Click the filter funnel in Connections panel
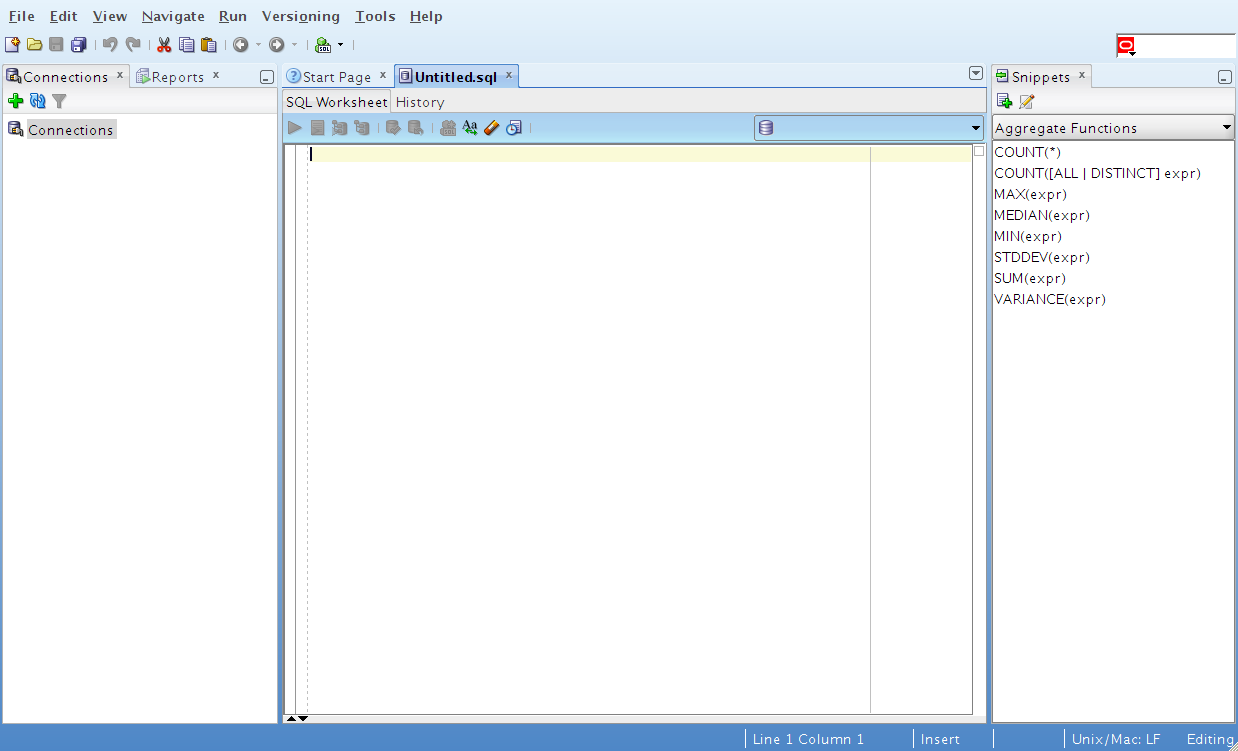The image size is (1238, 751). pos(59,101)
